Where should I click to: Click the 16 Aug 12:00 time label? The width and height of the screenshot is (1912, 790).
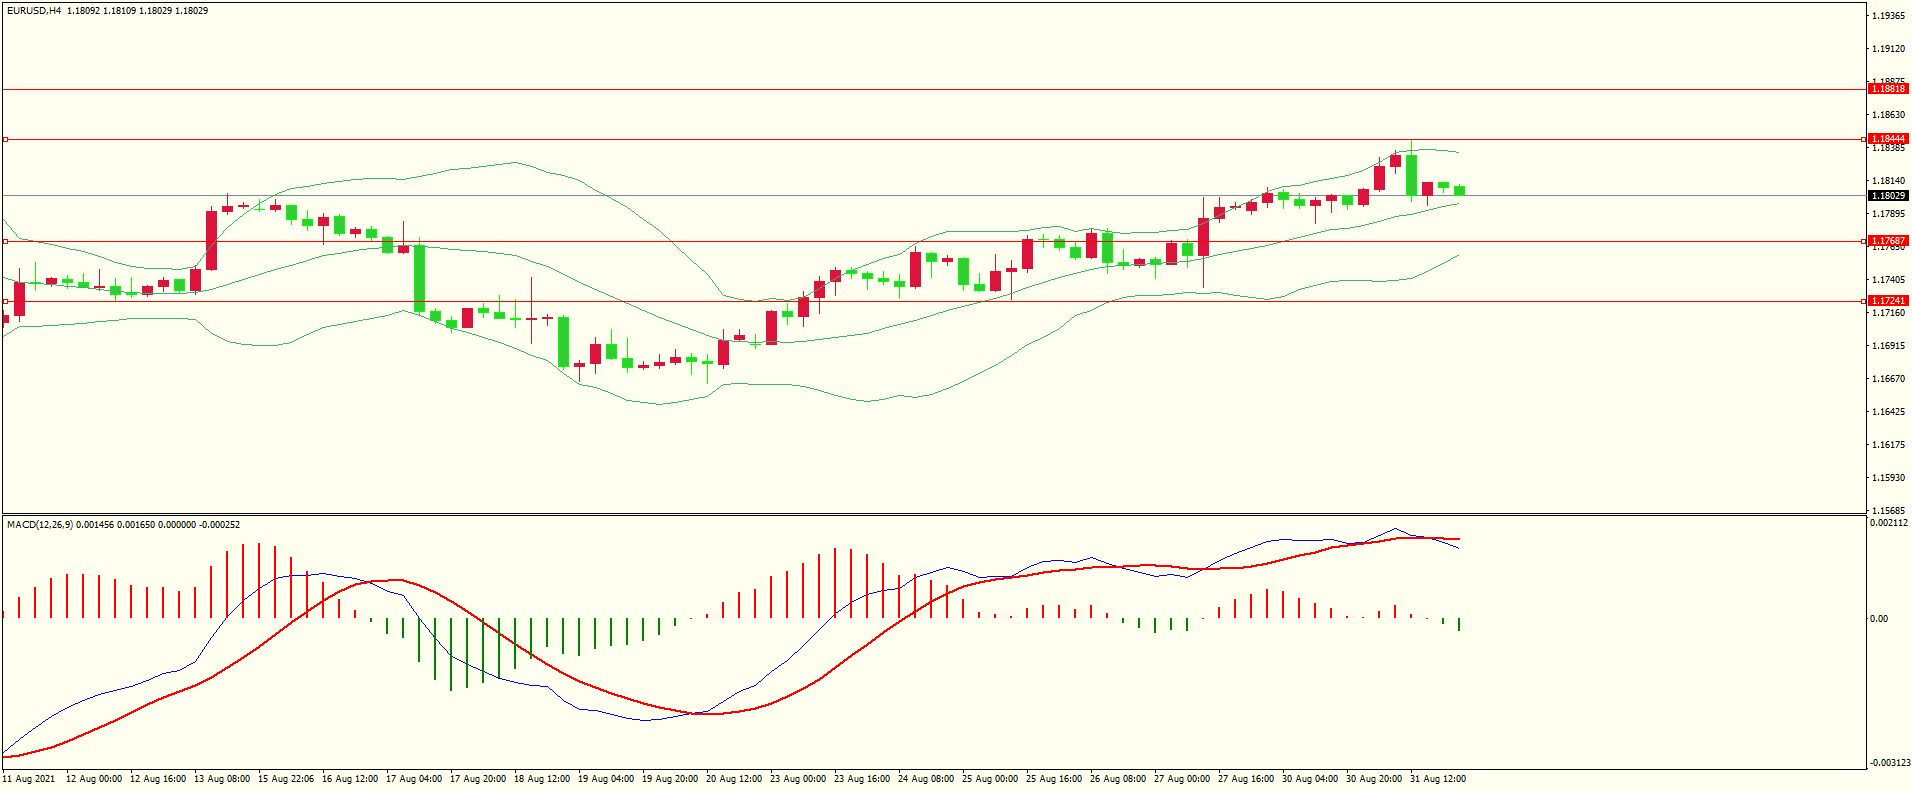[350, 779]
